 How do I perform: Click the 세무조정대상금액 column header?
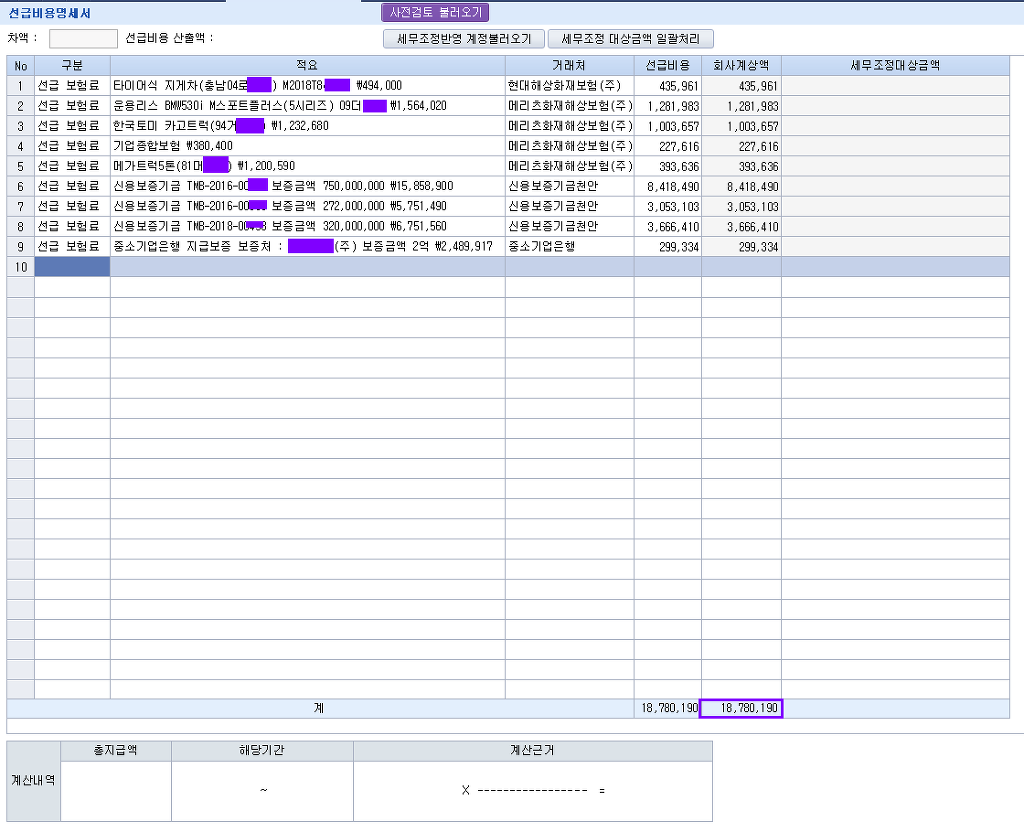(x=895, y=65)
